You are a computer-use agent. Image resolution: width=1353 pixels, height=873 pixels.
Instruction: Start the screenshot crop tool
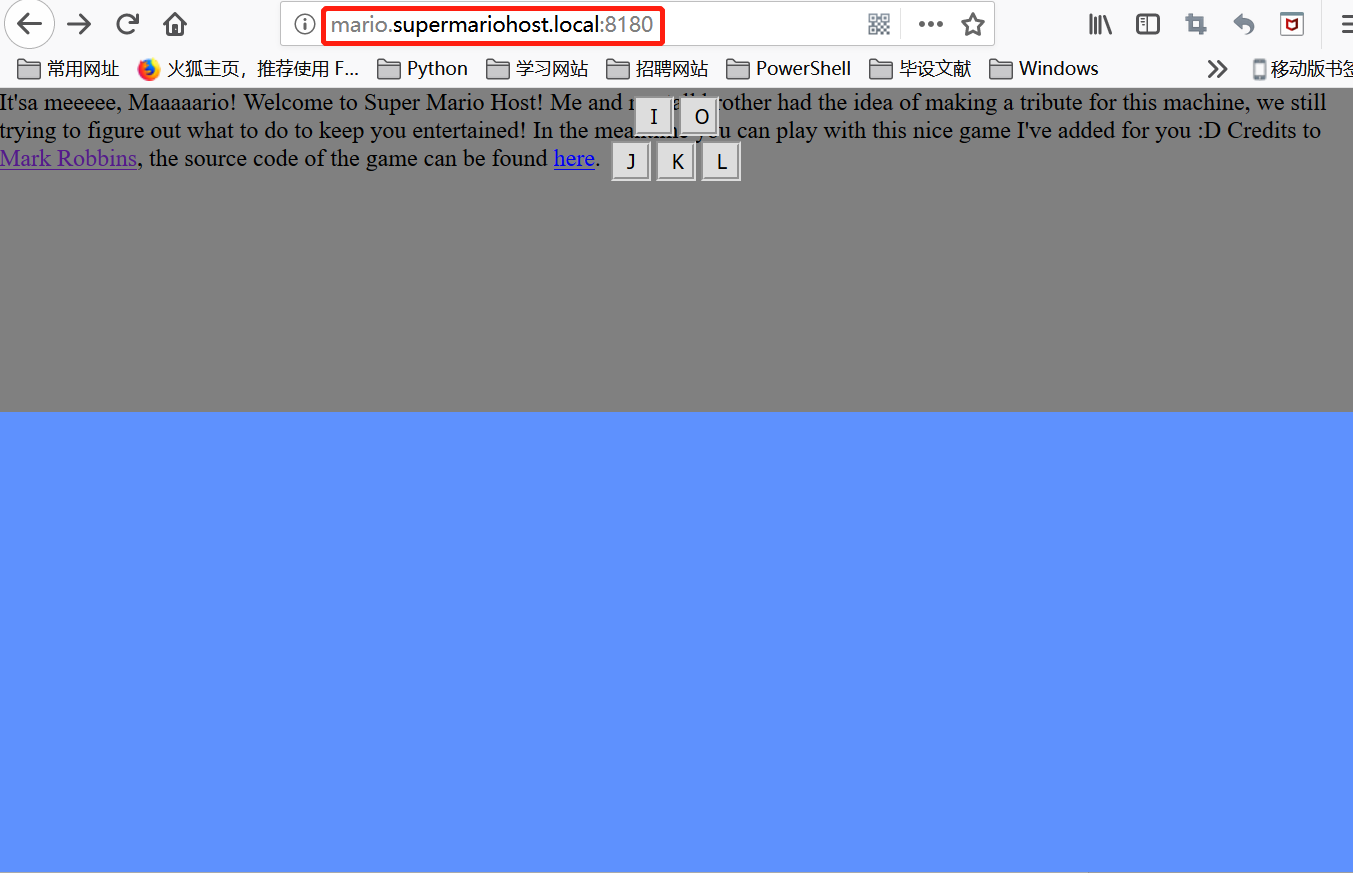tap(1195, 24)
